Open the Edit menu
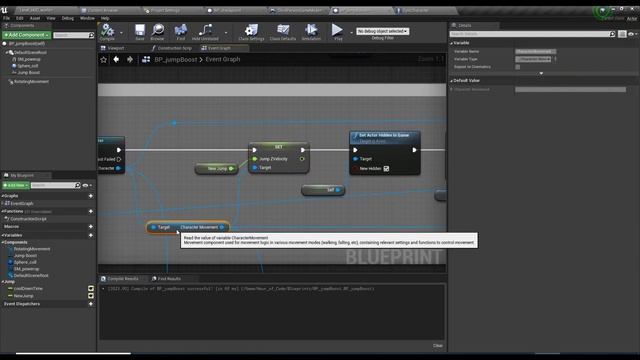 (20, 18)
